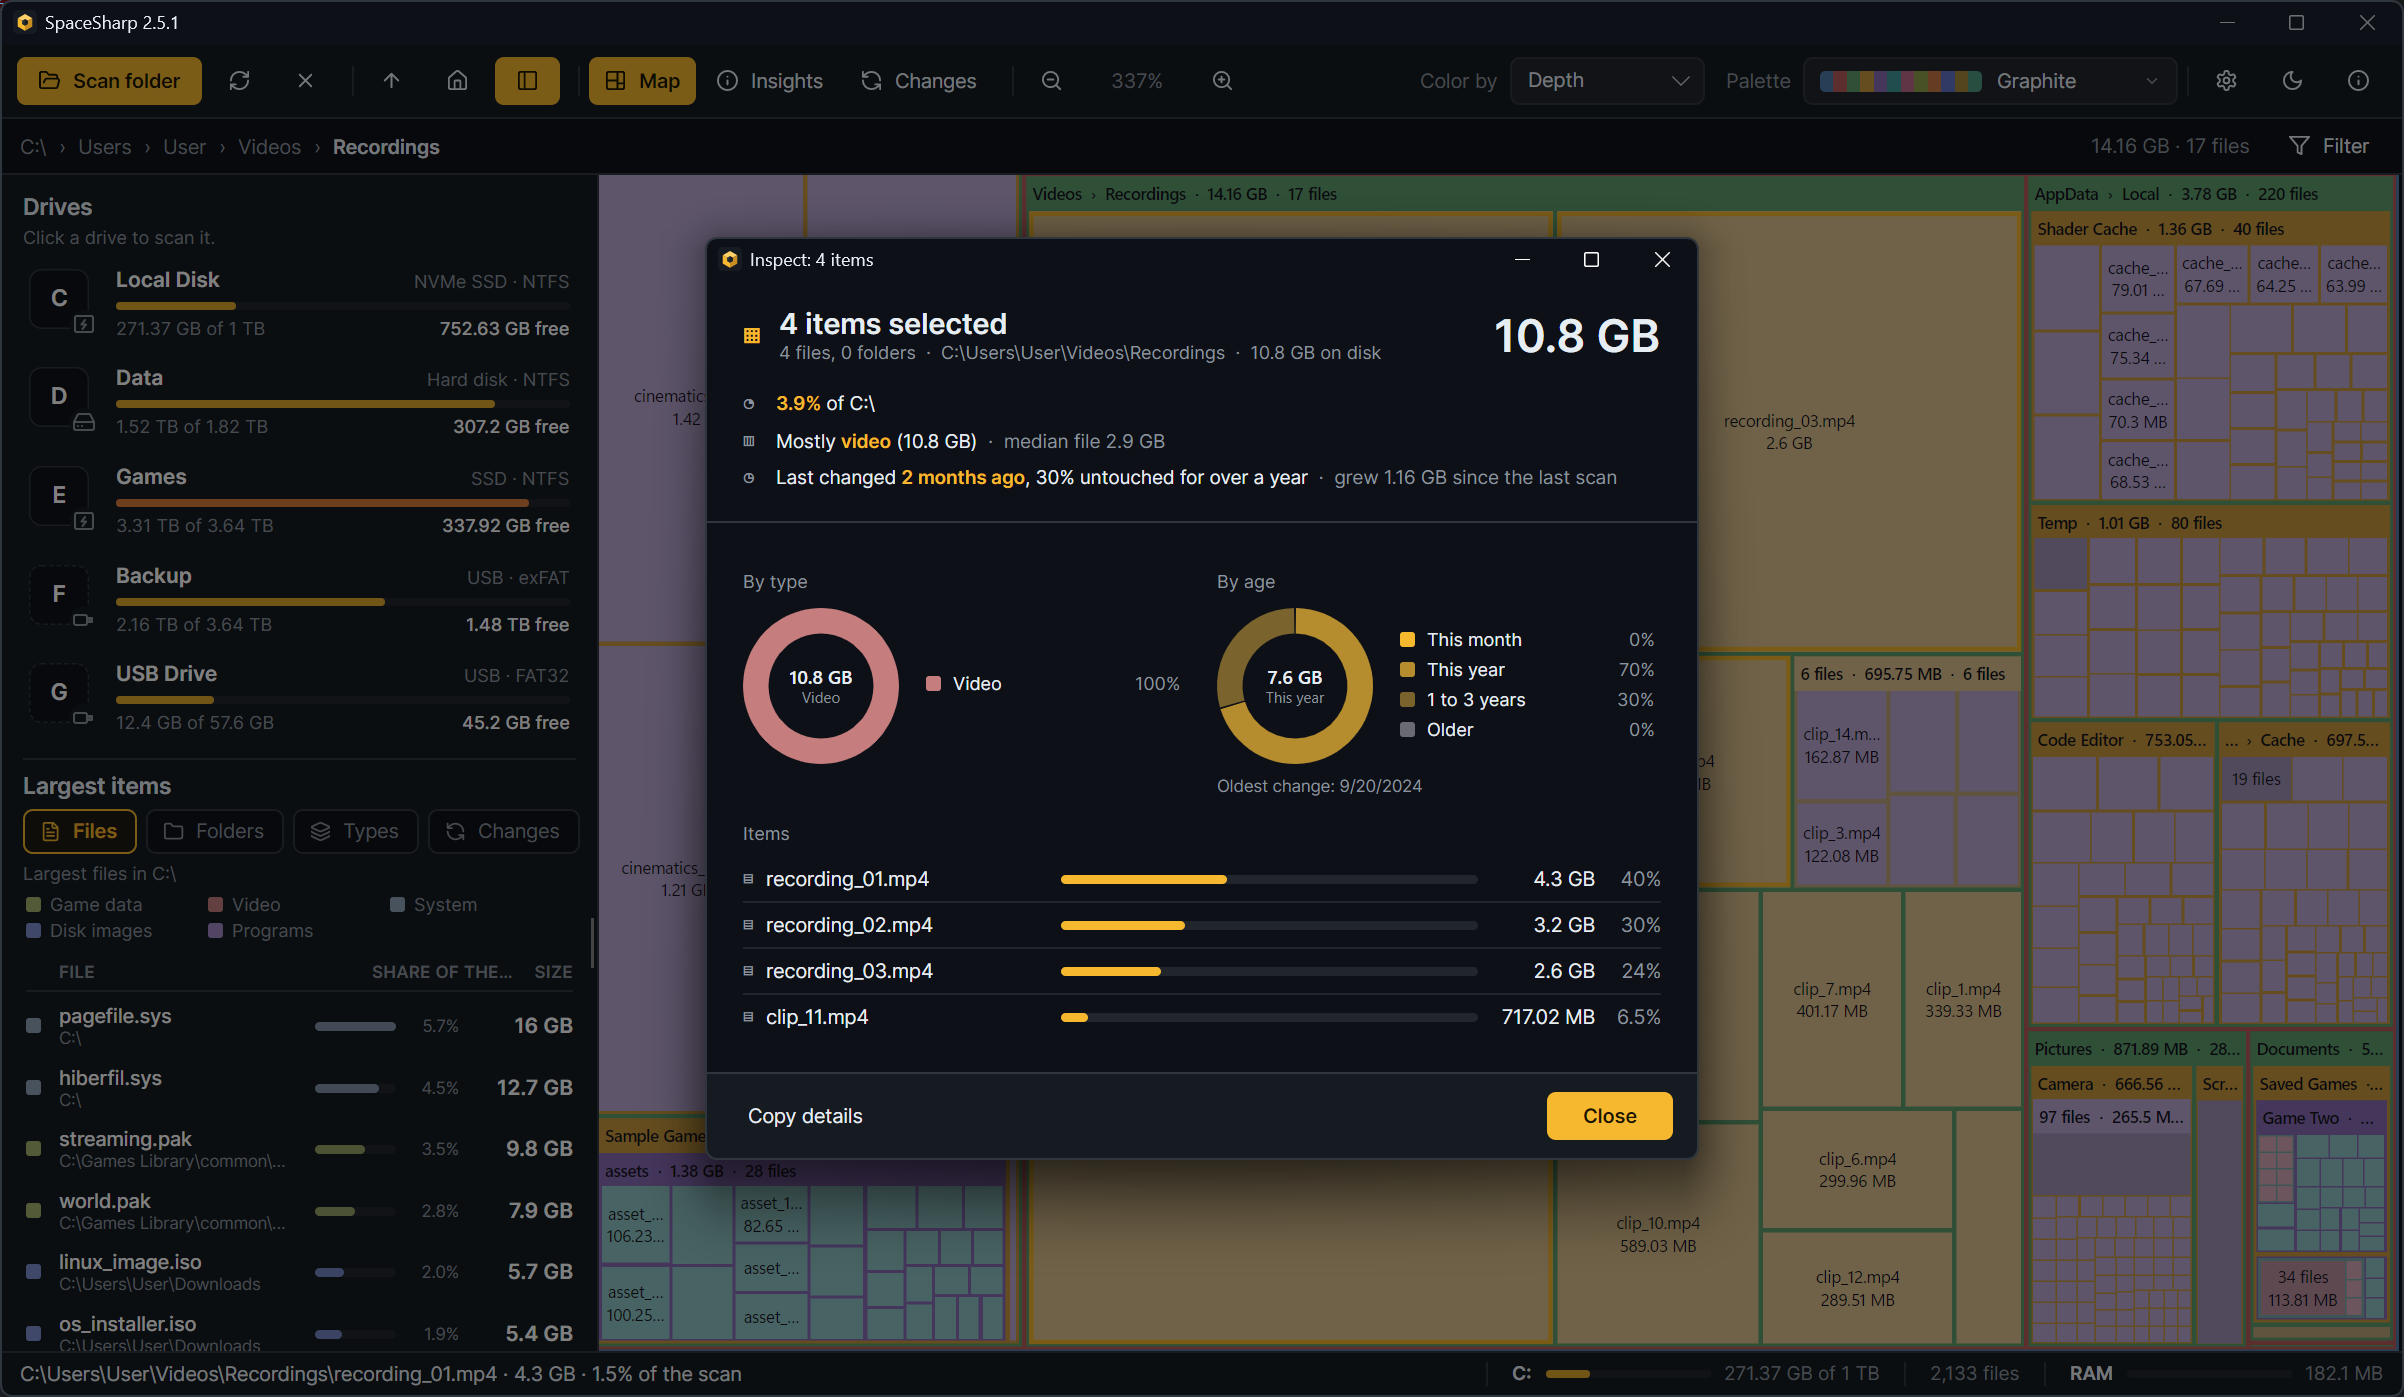The height and width of the screenshot is (1397, 2404).
Task: Click the yellow Close button
Action: point(1609,1116)
